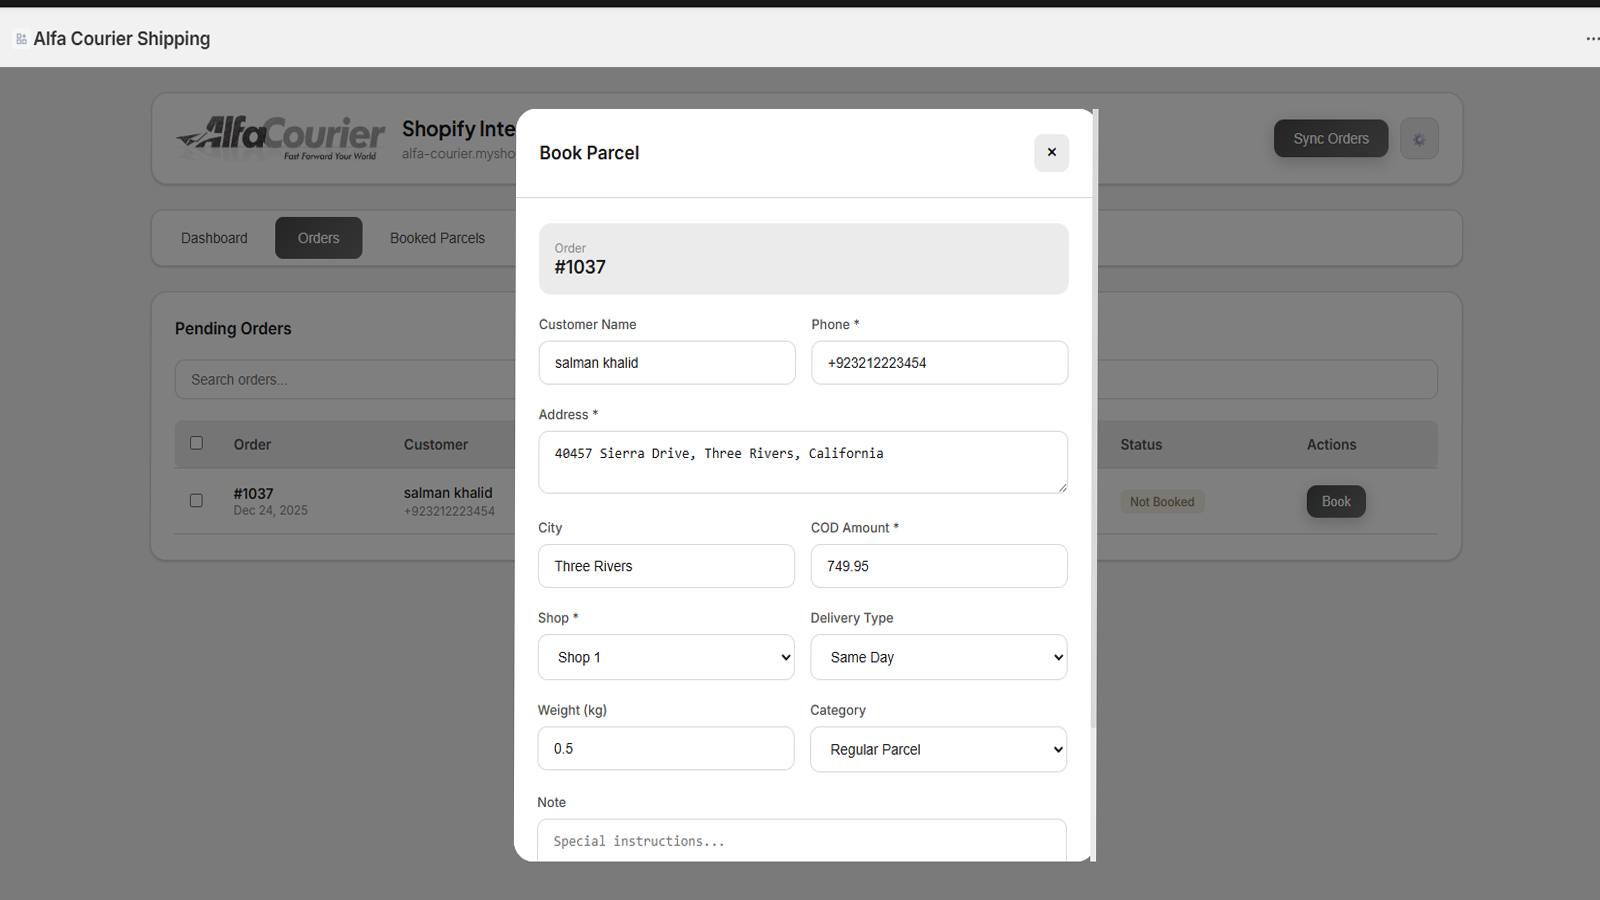Open the Category dropdown
The image size is (1600, 900).
937,748
